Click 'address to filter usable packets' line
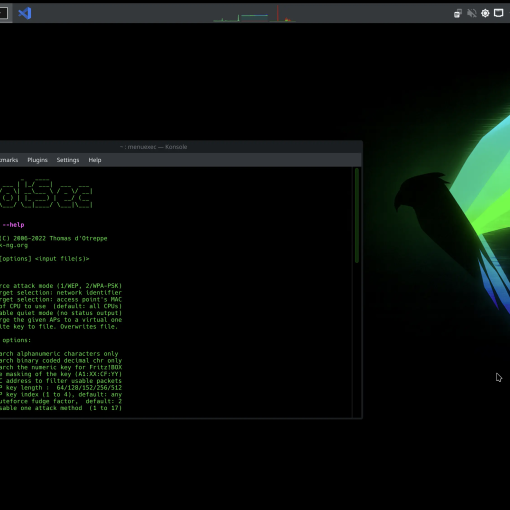 [64, 381]
